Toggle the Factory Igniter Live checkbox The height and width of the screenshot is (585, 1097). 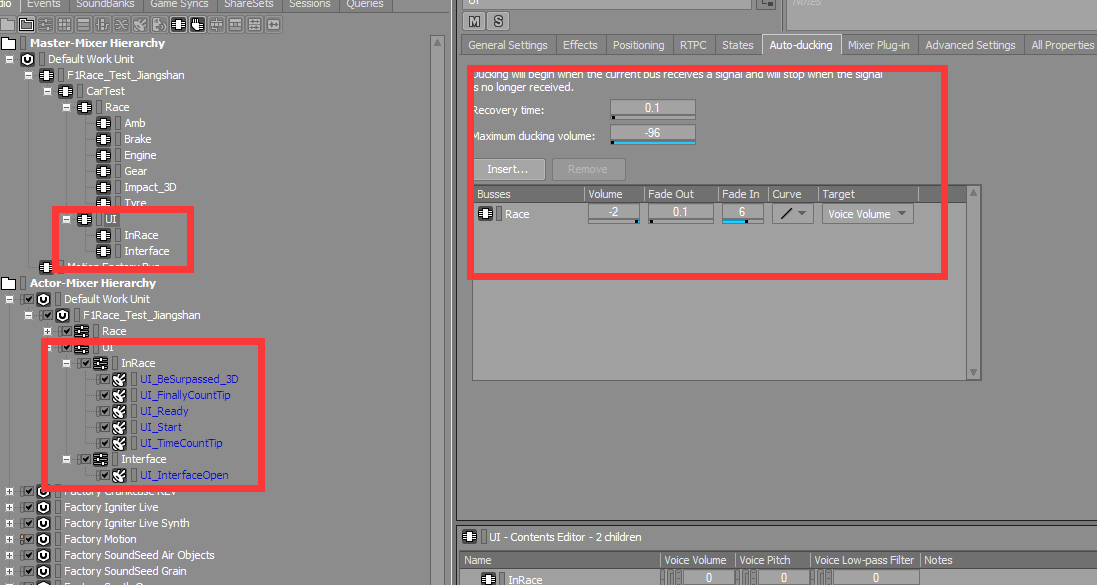pos(28,507)
